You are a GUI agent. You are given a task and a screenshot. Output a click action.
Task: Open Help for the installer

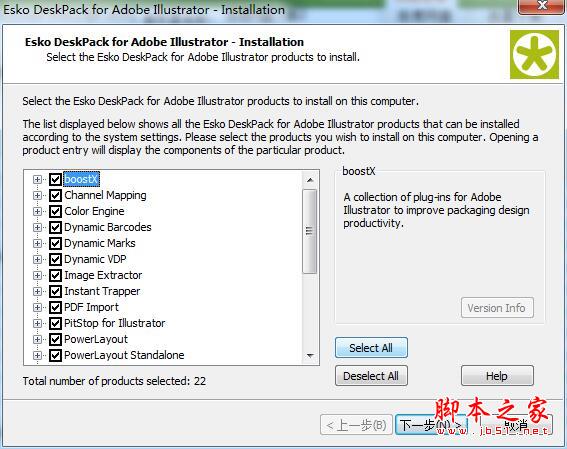click(497, 376)
